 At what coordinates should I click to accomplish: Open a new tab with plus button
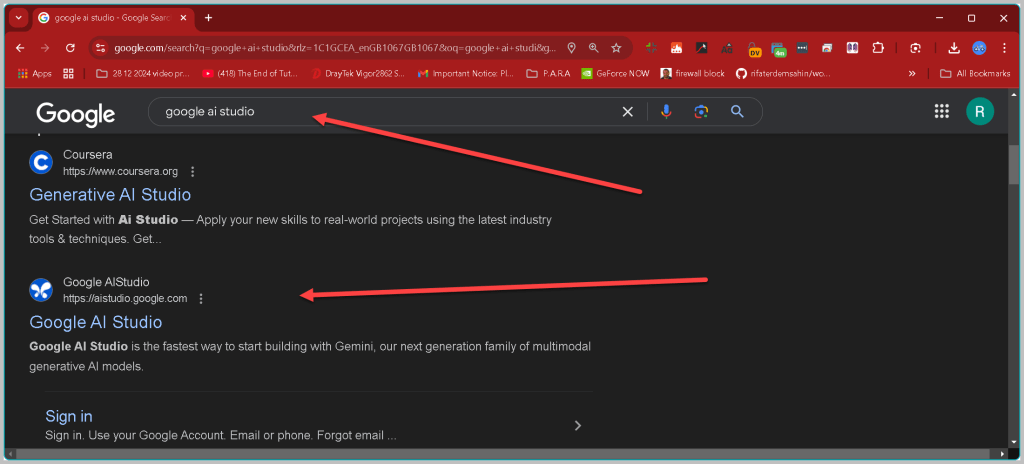tap(208, 18)
